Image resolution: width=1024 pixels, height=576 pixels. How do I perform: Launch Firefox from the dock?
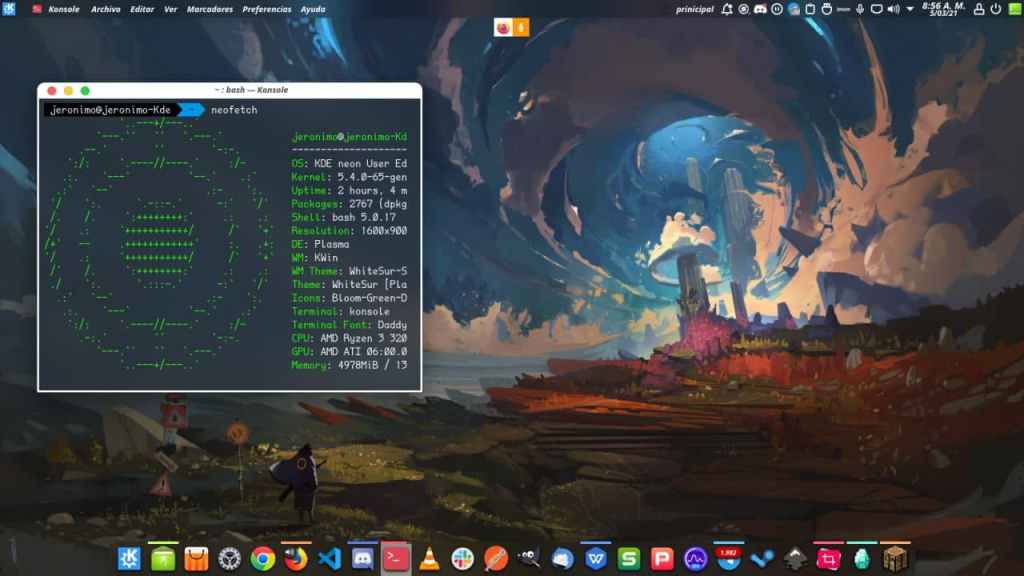[x=295, y=559]
